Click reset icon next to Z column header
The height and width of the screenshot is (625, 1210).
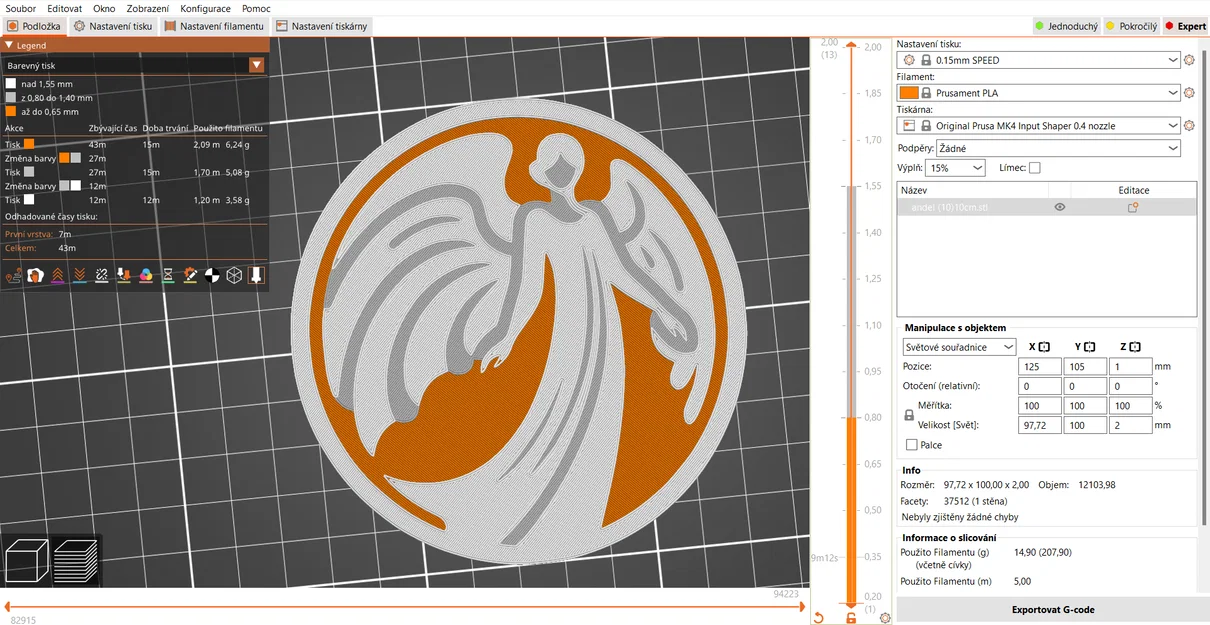pos(1135,347)
